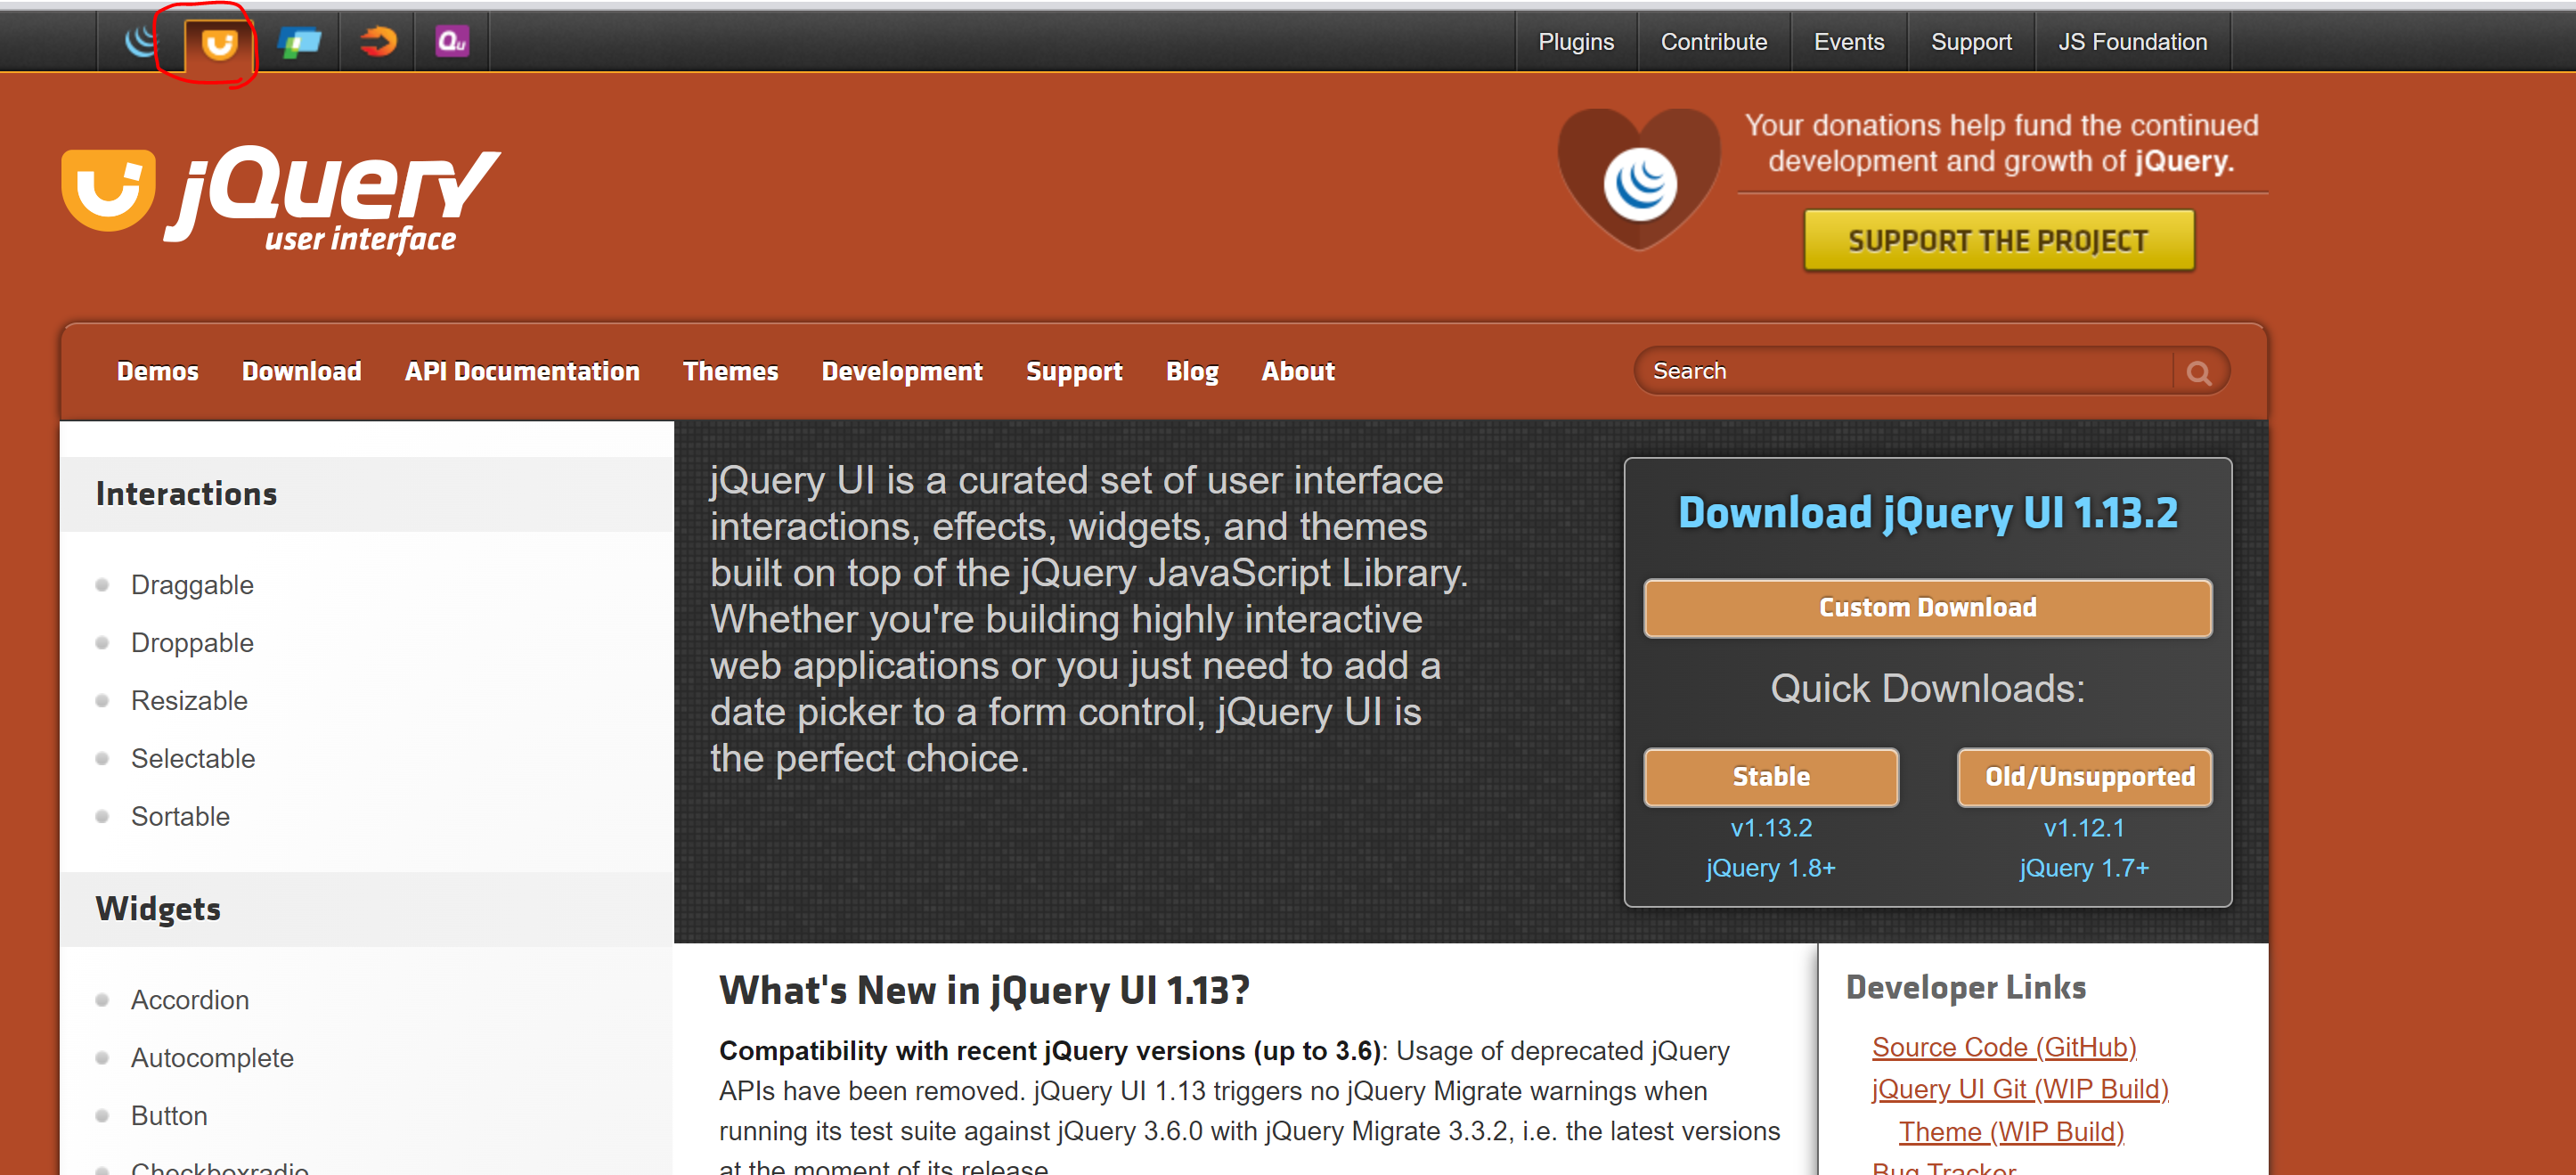Click the jQuery core icon in top bar
The width and height of the screenshot is (2576, 1175).
(x=141, y=41)
